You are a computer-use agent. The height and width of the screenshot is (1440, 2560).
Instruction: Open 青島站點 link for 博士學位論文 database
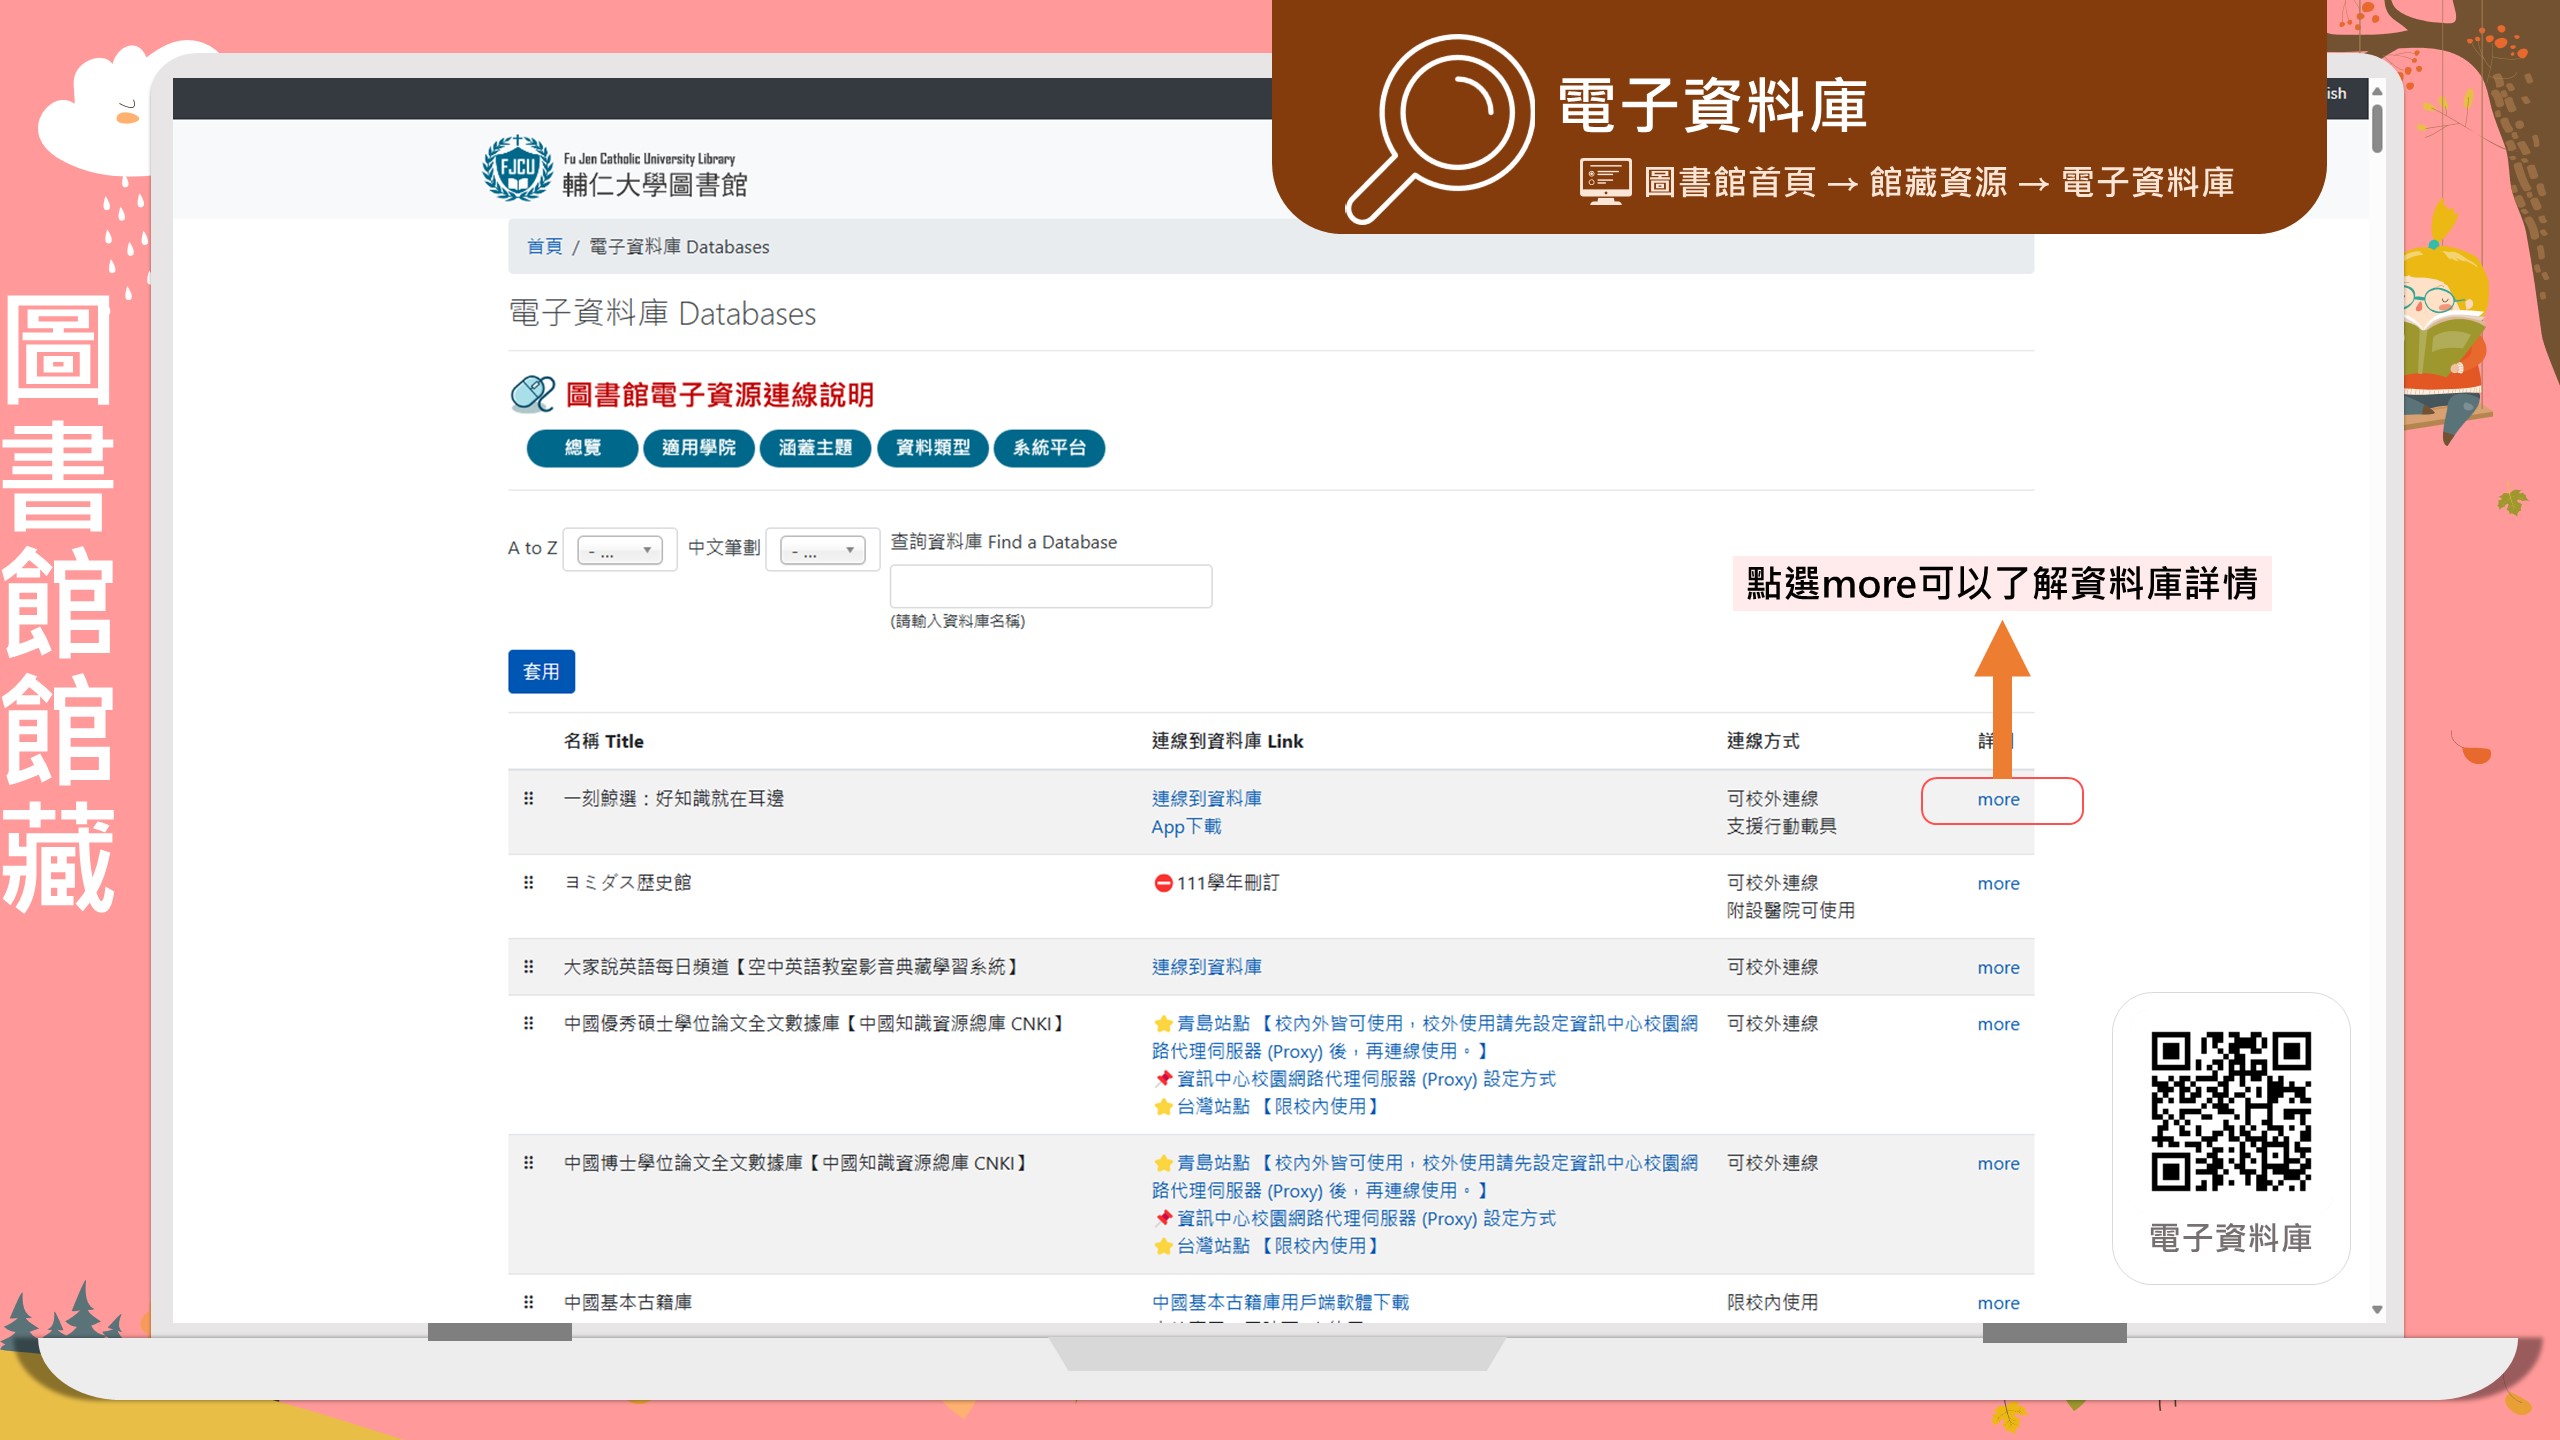(x=1425, y=1176)
